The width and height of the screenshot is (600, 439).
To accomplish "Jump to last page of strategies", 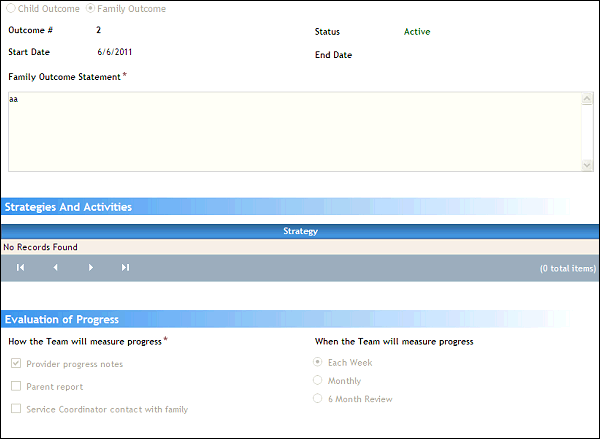I will click(x=125, y=268).
